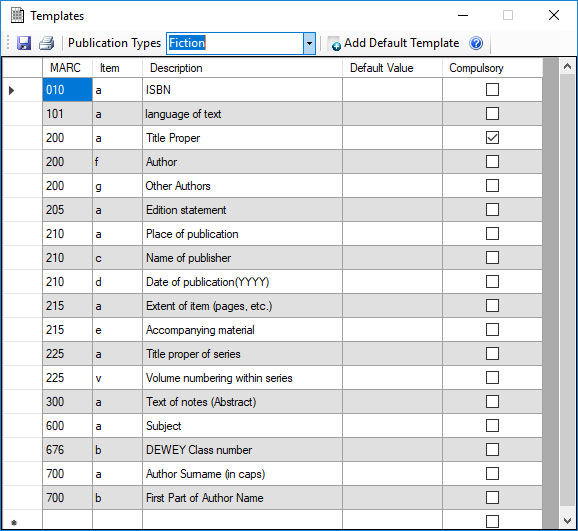Select the Fiction publication type field
Image resolution: width=578 pixels, height=531 pixels.
coord(235,44)
